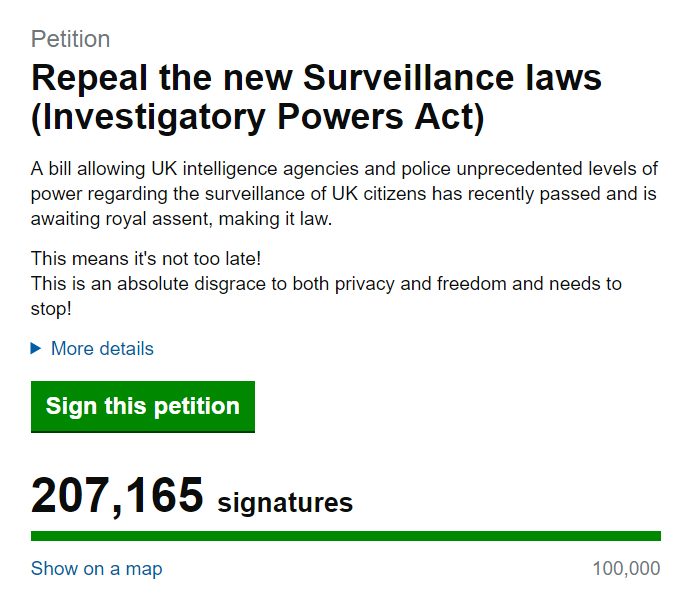Click the heading line (Investigatory Powers Act)
The image size is (693, 613).
(257, 118)
